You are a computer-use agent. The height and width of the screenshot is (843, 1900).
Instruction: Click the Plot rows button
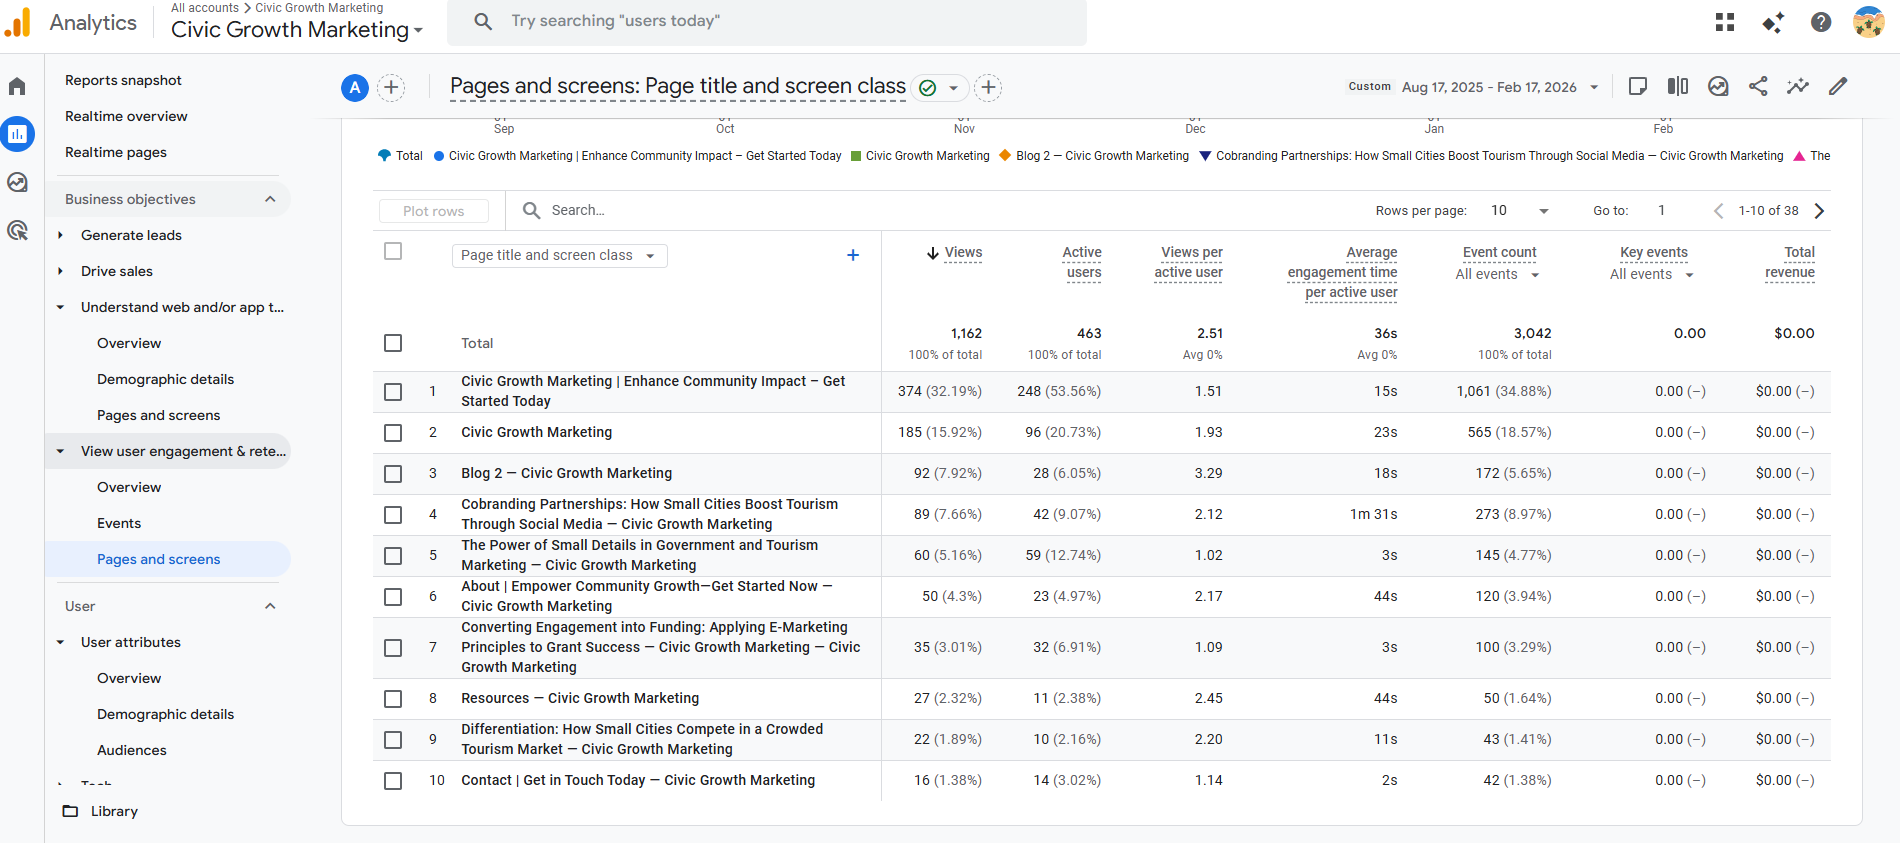[434, 211]
